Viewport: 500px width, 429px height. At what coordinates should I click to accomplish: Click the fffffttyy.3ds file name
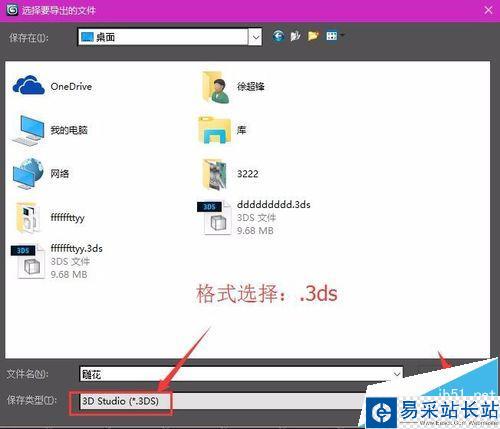tap(77, 249)
